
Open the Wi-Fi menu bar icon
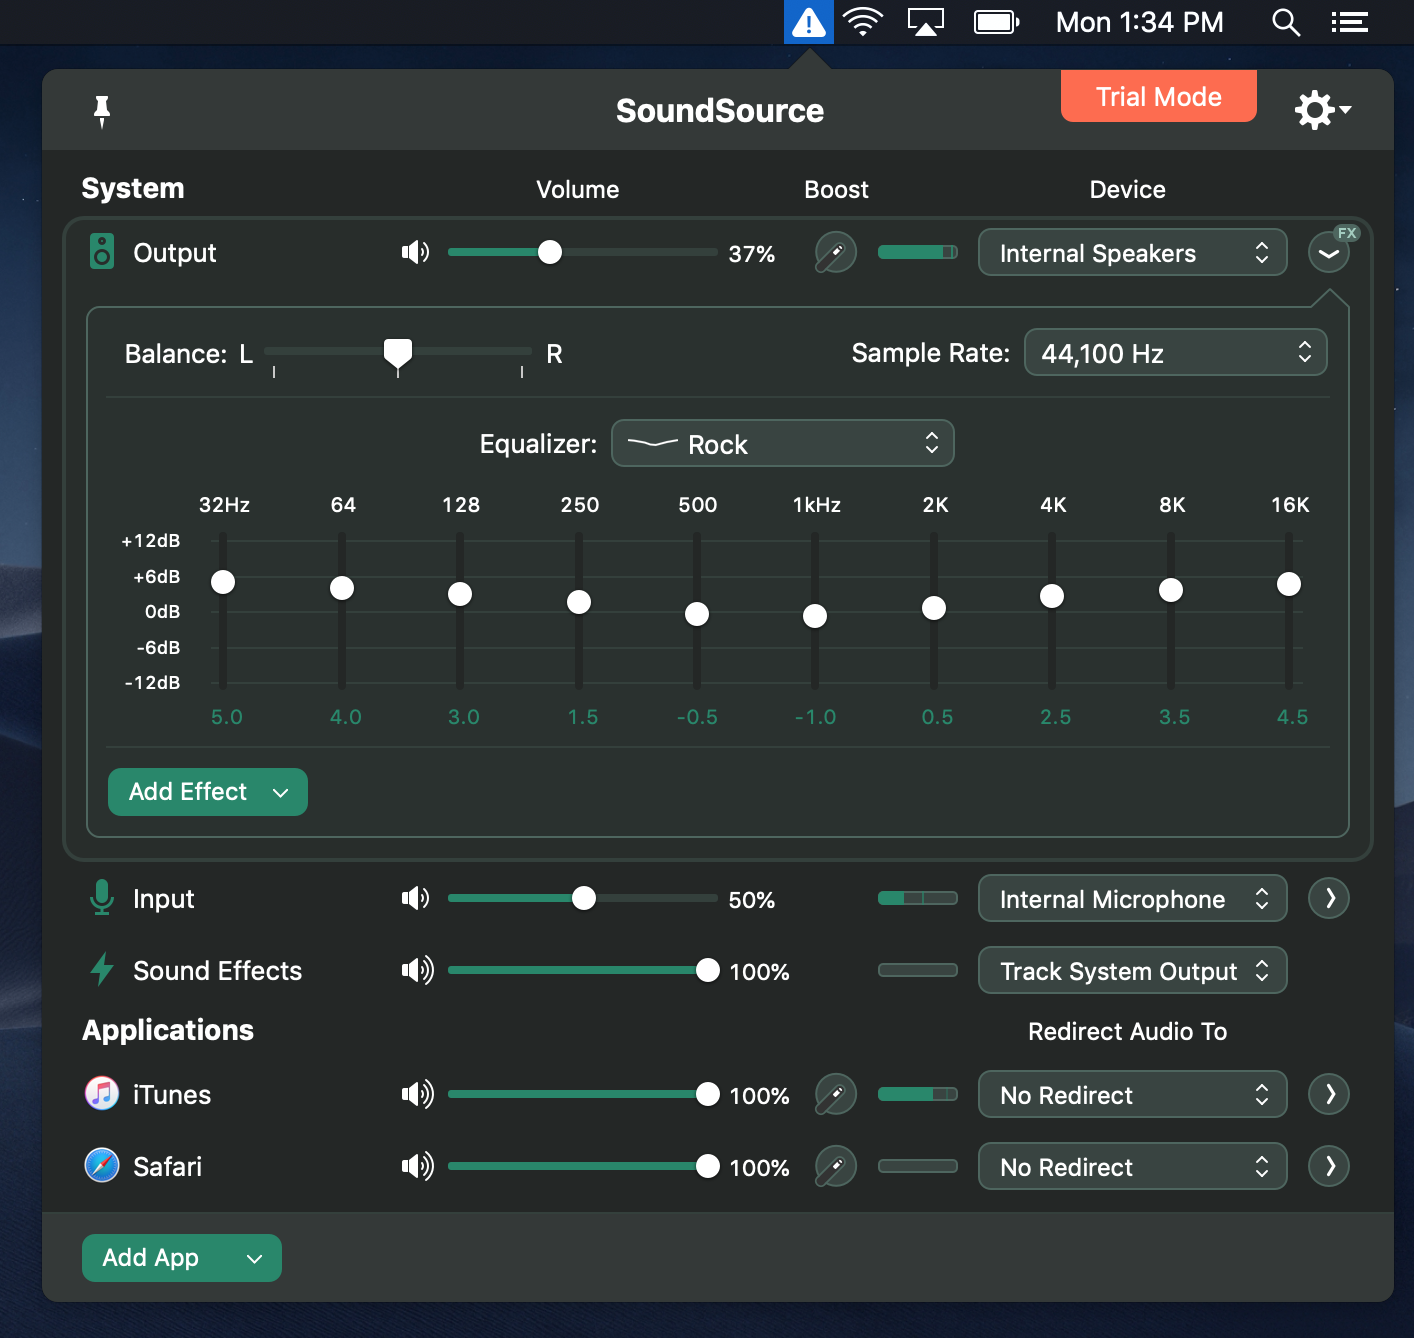(x=863, y=22)
